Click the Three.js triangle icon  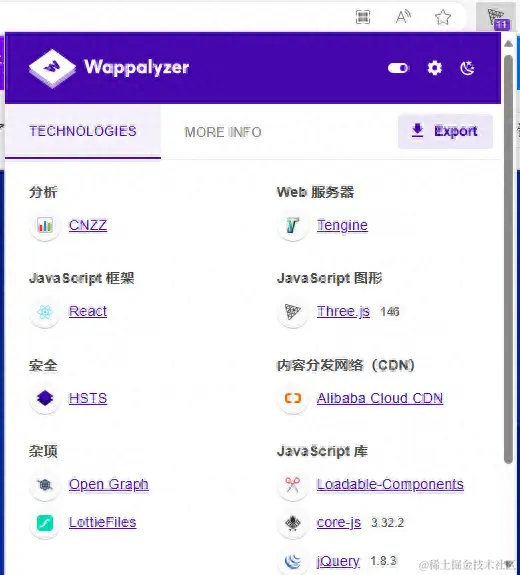point(293,312)
